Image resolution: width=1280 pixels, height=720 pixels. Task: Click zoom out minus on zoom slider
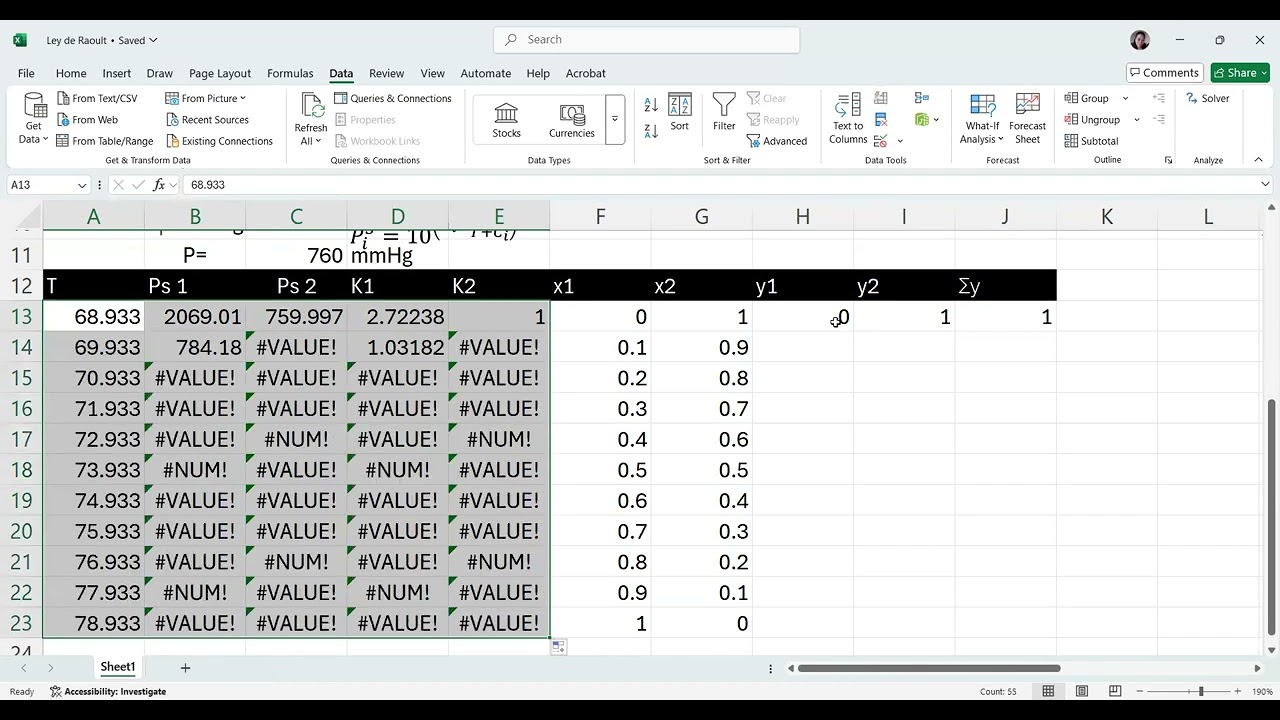(1140, 691)
